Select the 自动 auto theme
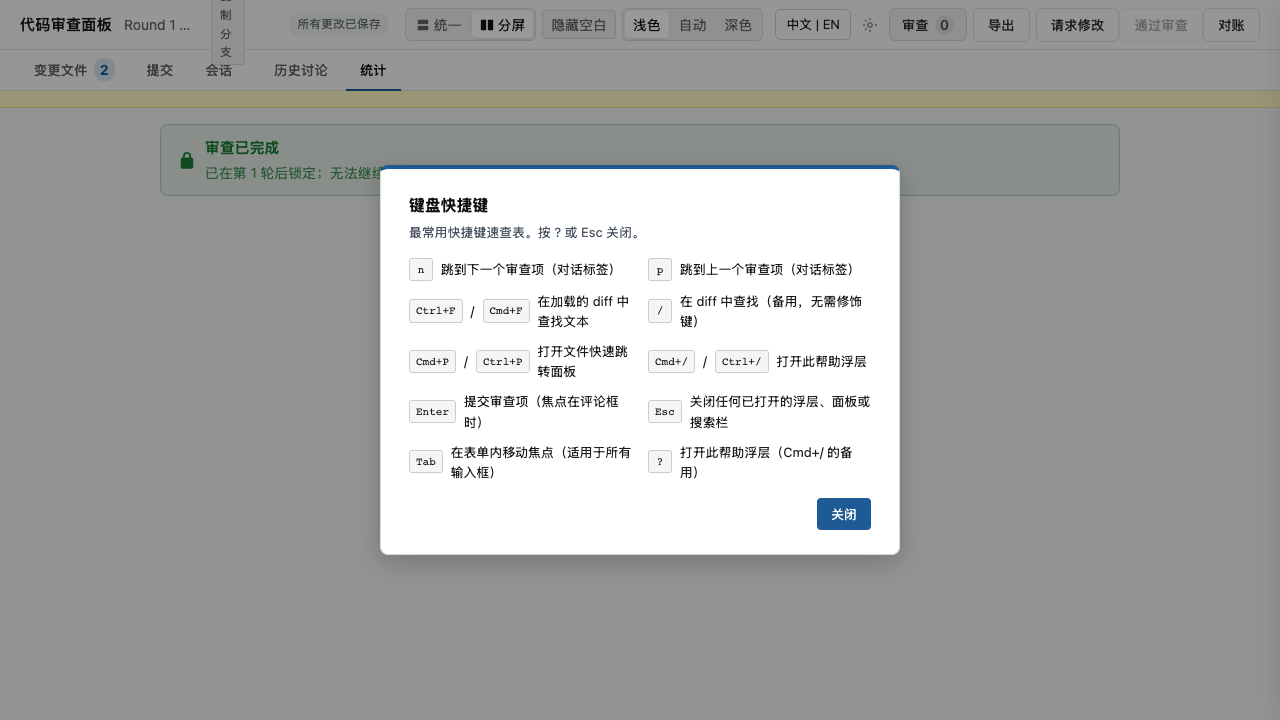Image resolution: width=1280 pixels, height=720 pixels. click(x=692, y=25)
